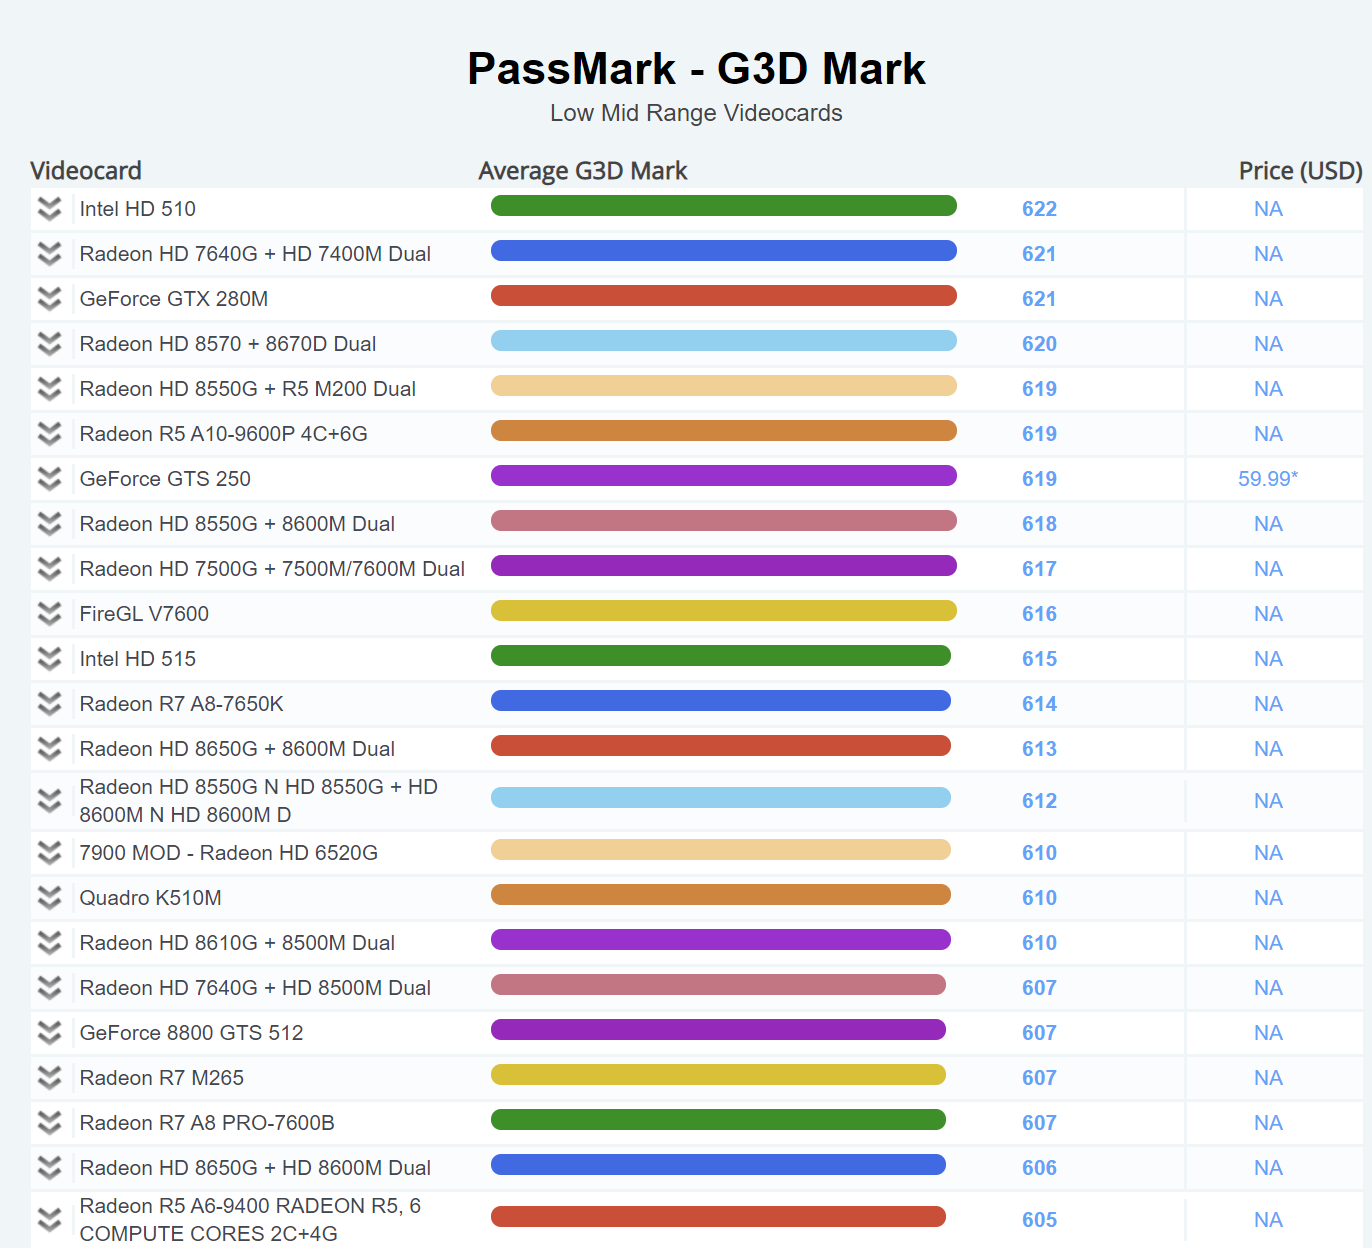Click the 59.99* price for GeForce GTS 250
1372x1248 pixels.
[x=1267, y=479]
